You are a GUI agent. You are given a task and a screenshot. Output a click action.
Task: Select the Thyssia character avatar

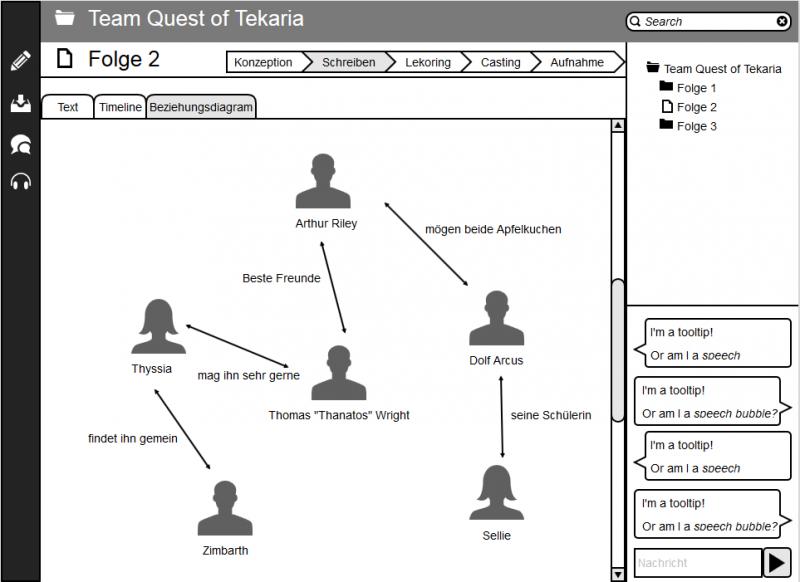(157, 327)
